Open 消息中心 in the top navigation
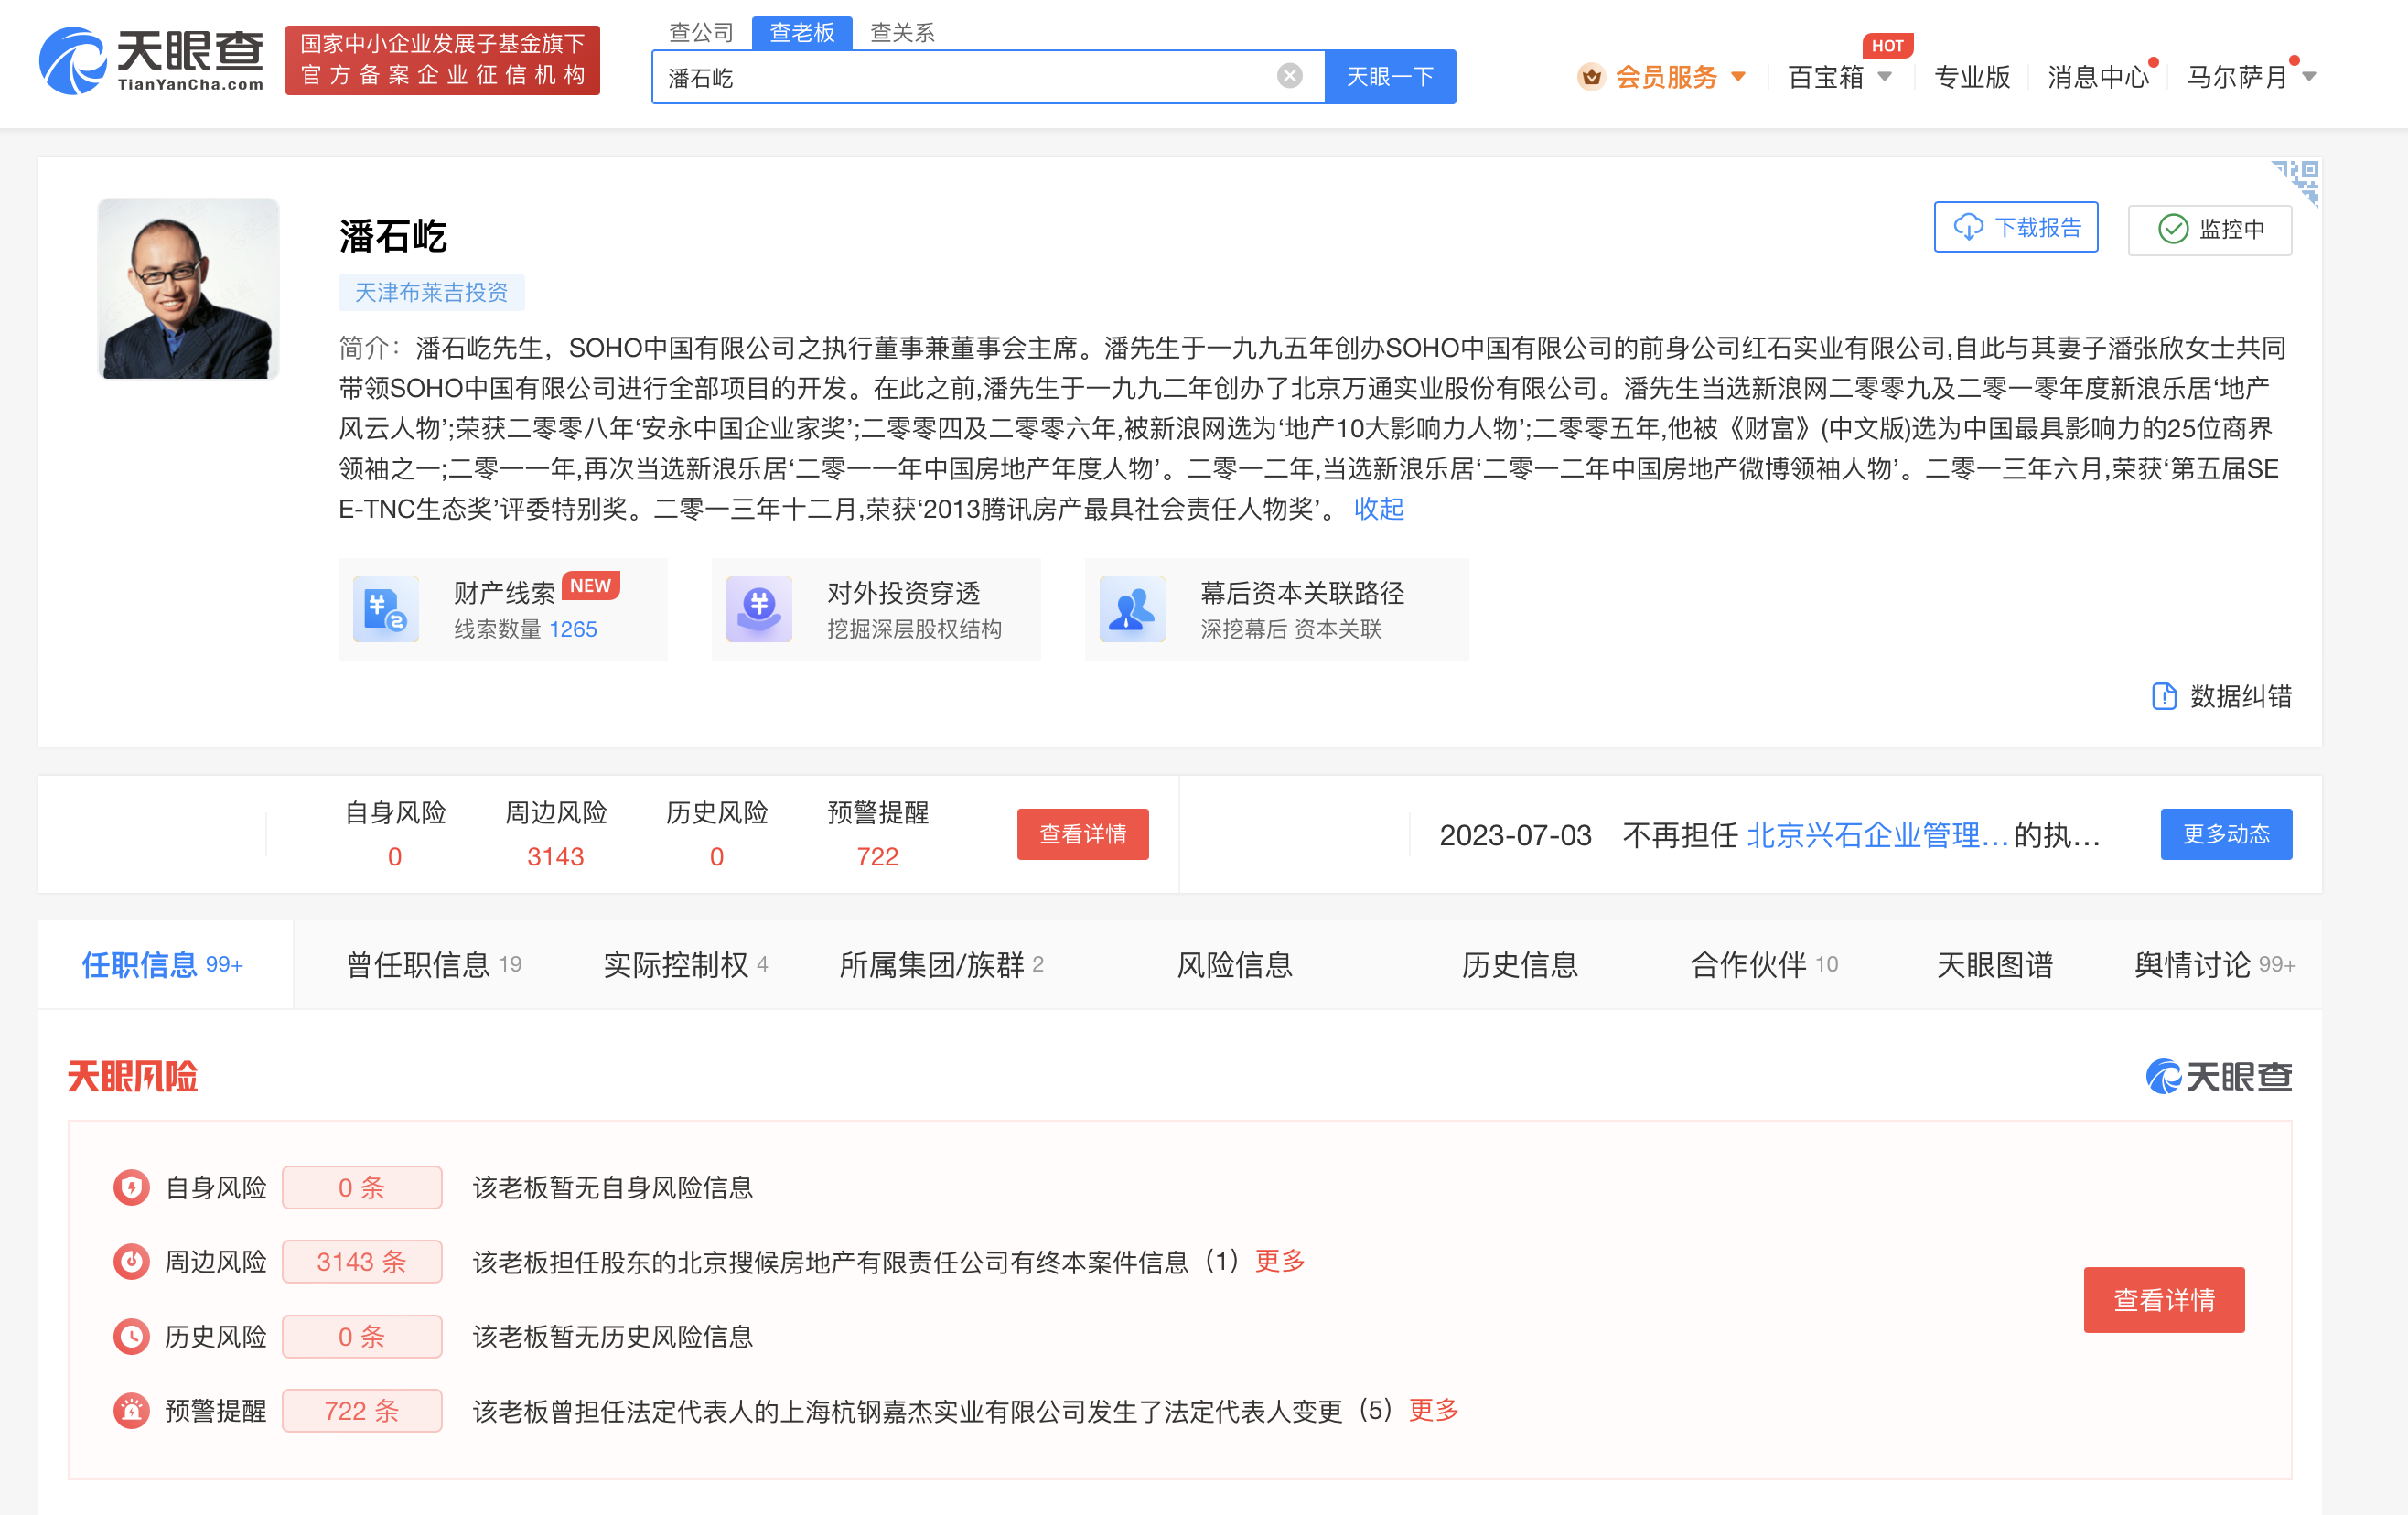2408x1515 pixels. (x=2097, y=77)
